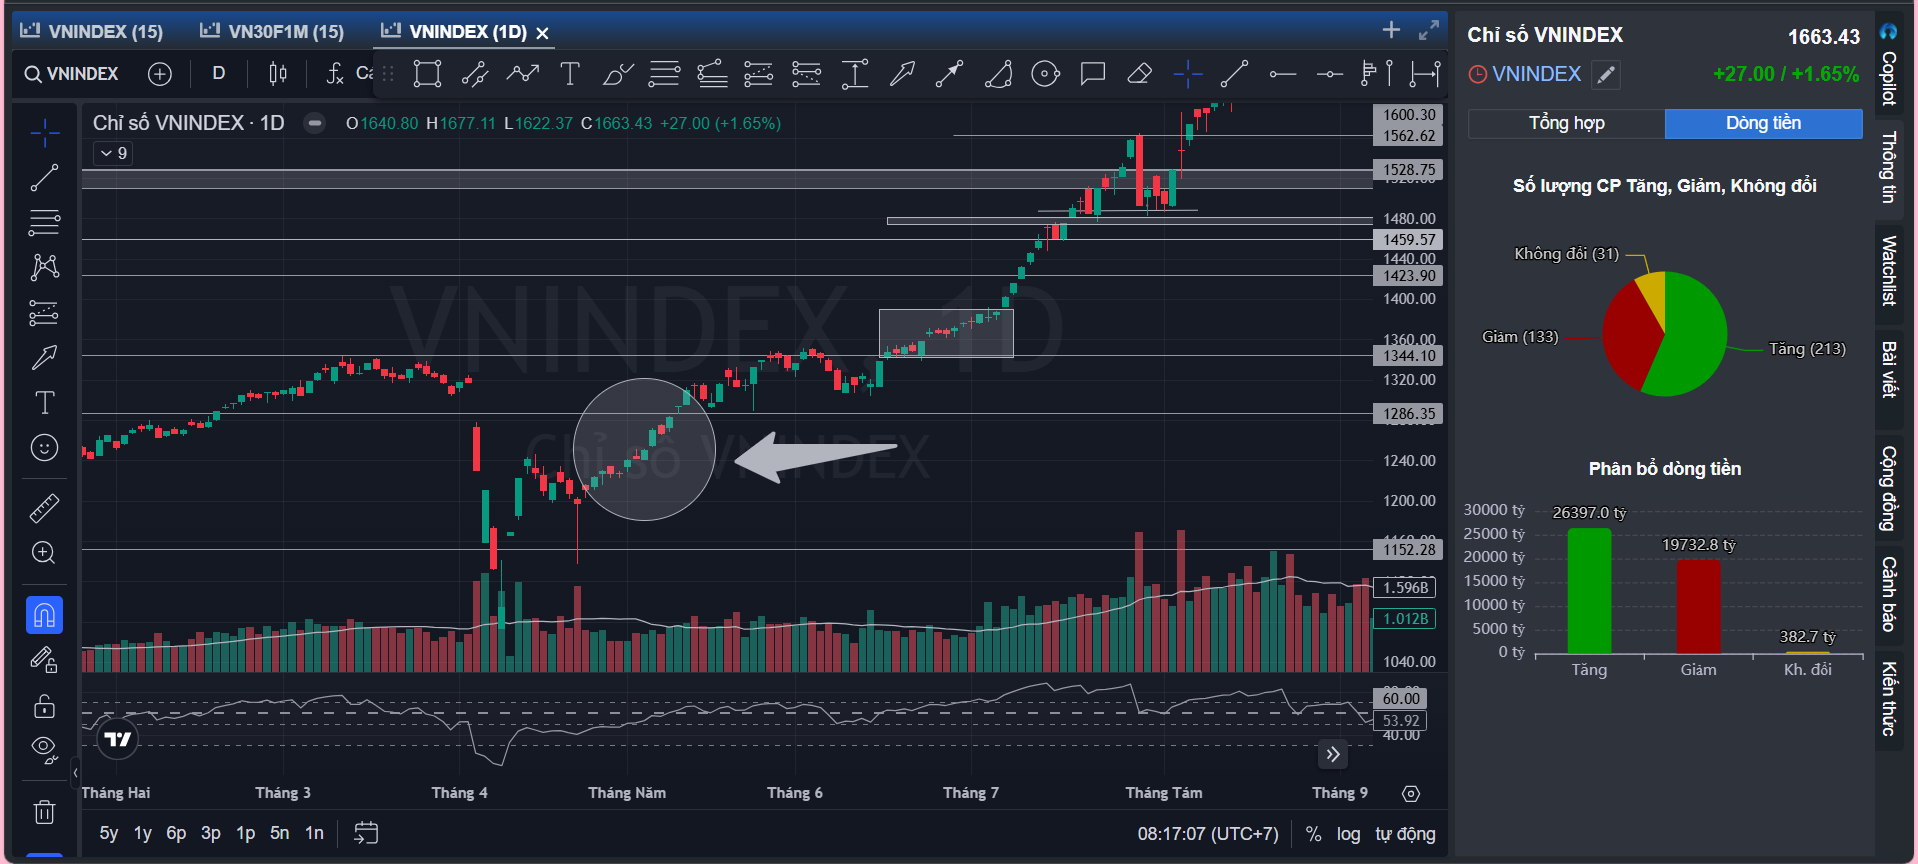Open the candlestick chart style dropdown
The width and height of the screenshot is (1918, 864).
tap(278, 74)
